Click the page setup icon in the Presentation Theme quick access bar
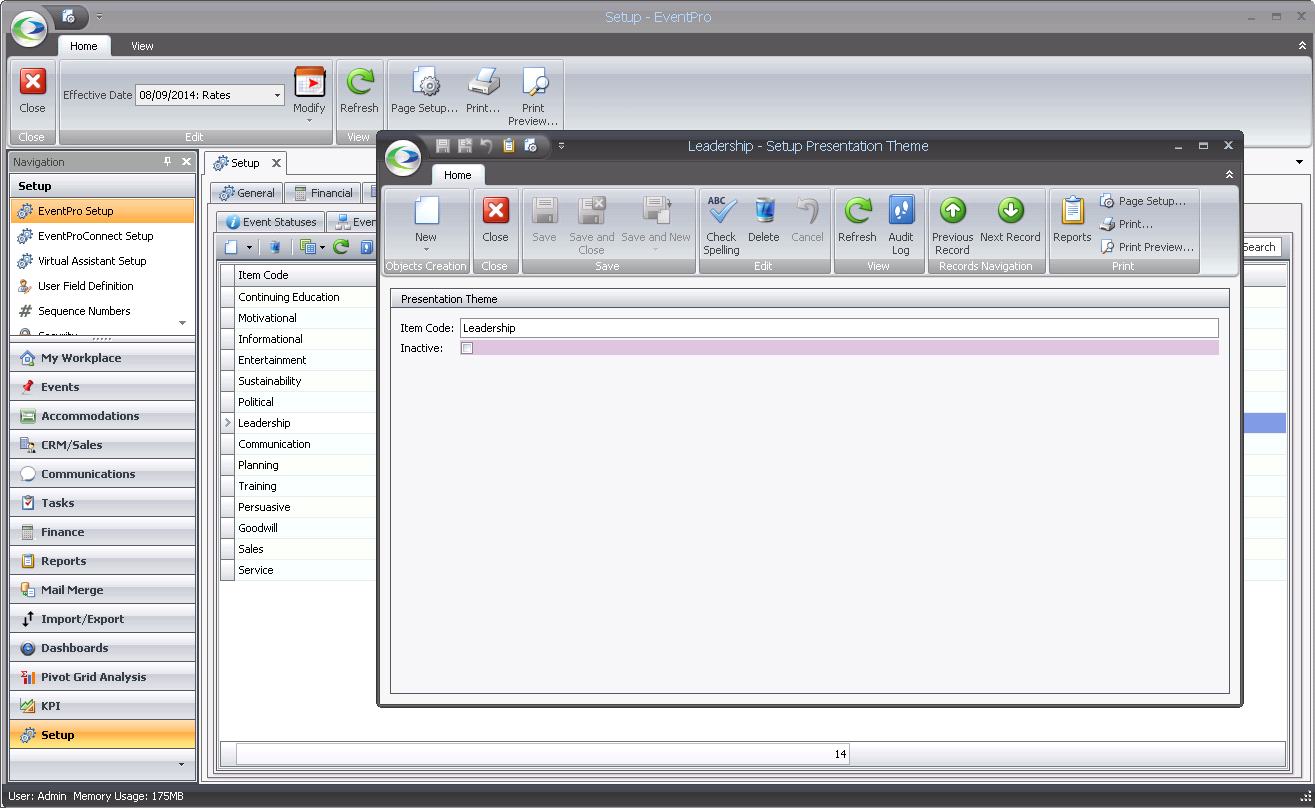This screenshot has height=808, width=1315. (x=531, y=146)
